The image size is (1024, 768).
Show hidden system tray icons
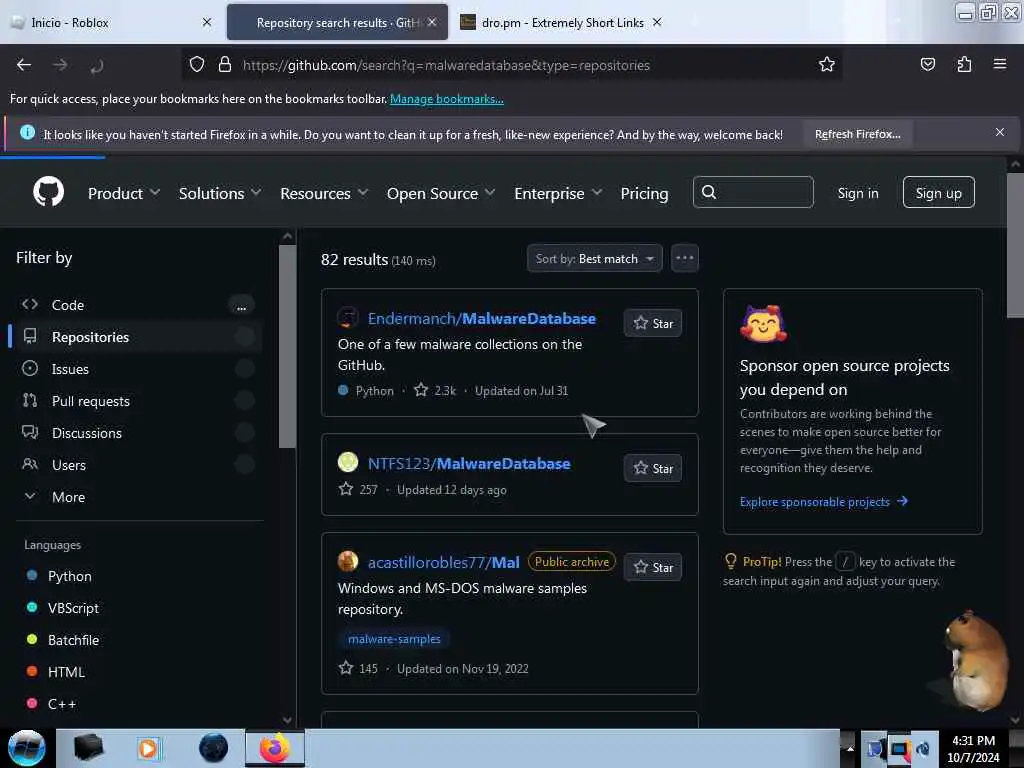click(849, 748)
